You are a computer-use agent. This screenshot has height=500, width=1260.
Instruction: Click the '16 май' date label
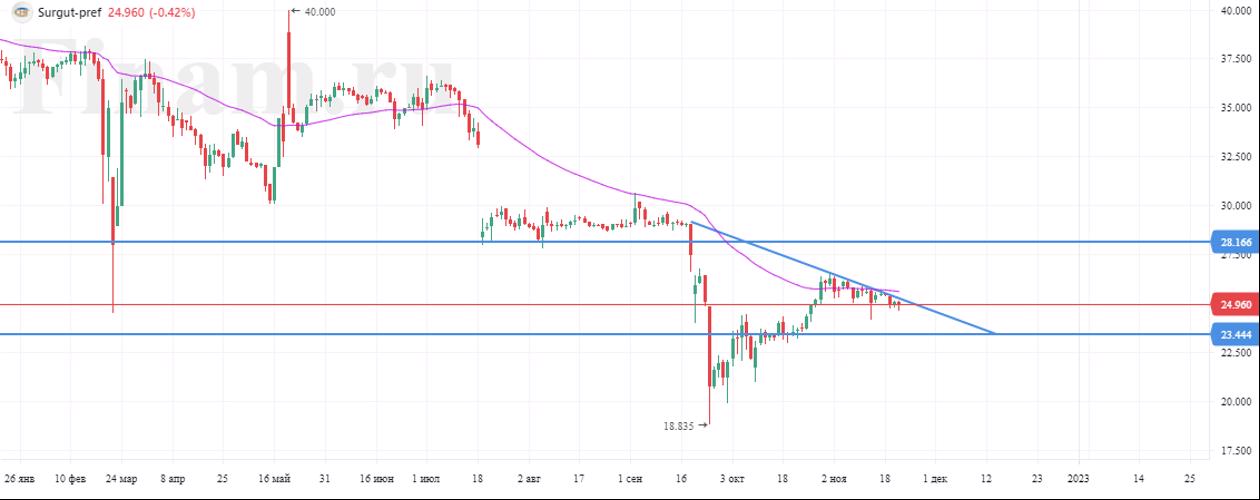275,478
